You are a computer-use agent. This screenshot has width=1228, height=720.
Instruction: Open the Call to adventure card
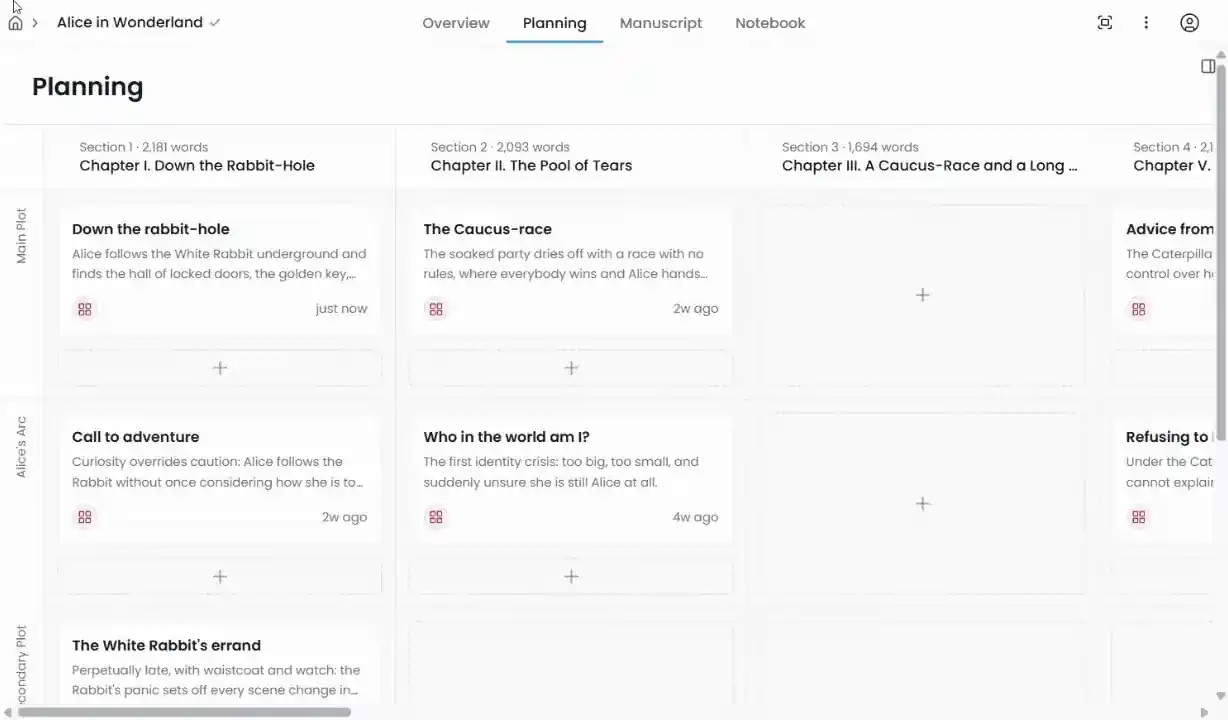point(220,478)
